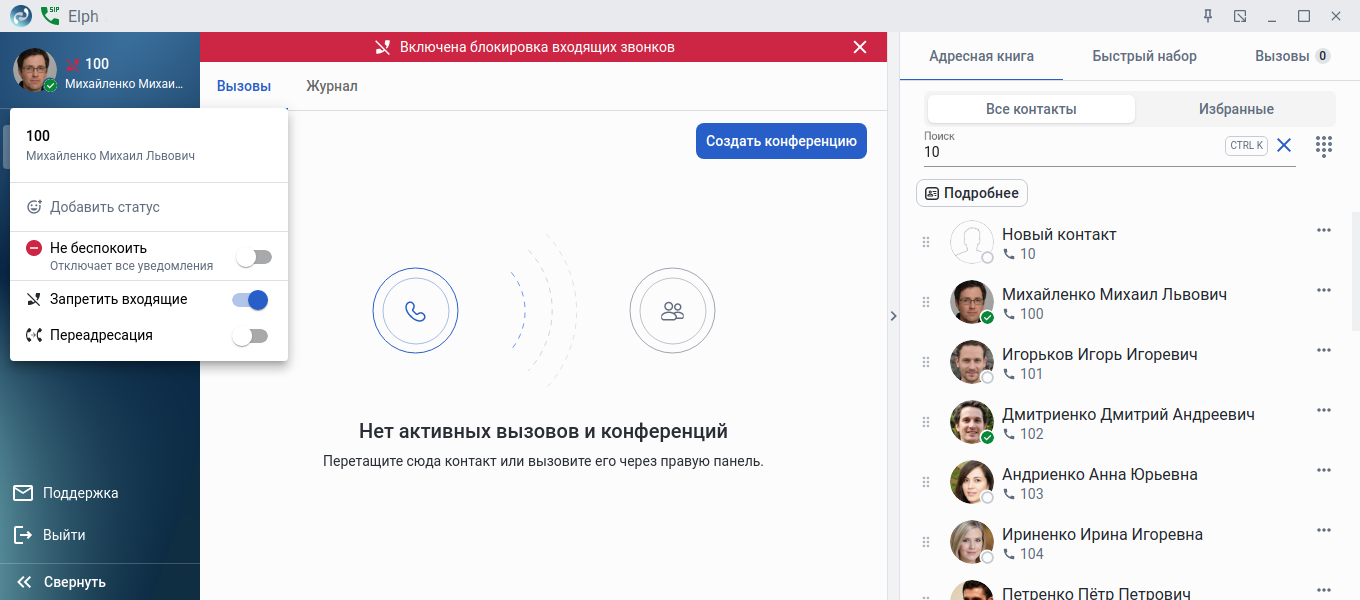Click the contacts list vertical scrollbar
The width and height of the screenshot is (1360, 600).
point(1355,271)
